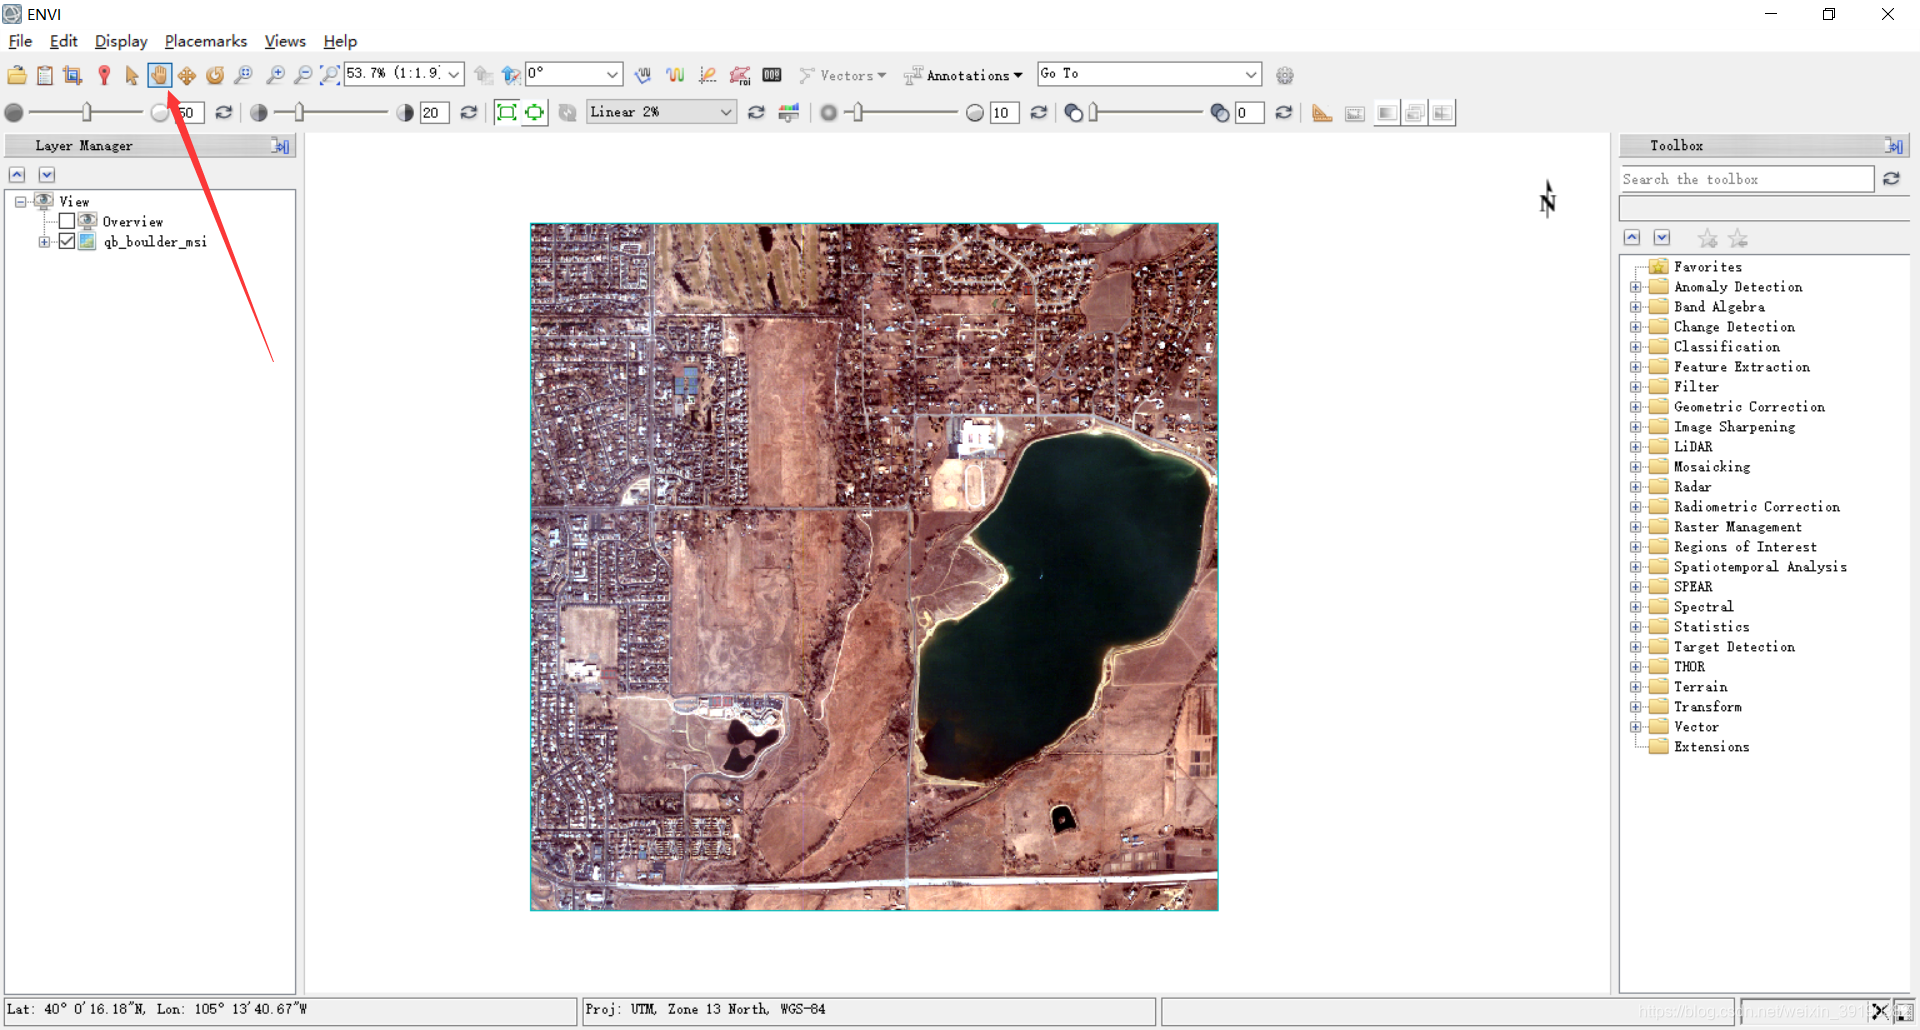This screenshot has height=1030, width=1920.
Task: Add a placemark with the red pin icon
Action: coord(104,75)
